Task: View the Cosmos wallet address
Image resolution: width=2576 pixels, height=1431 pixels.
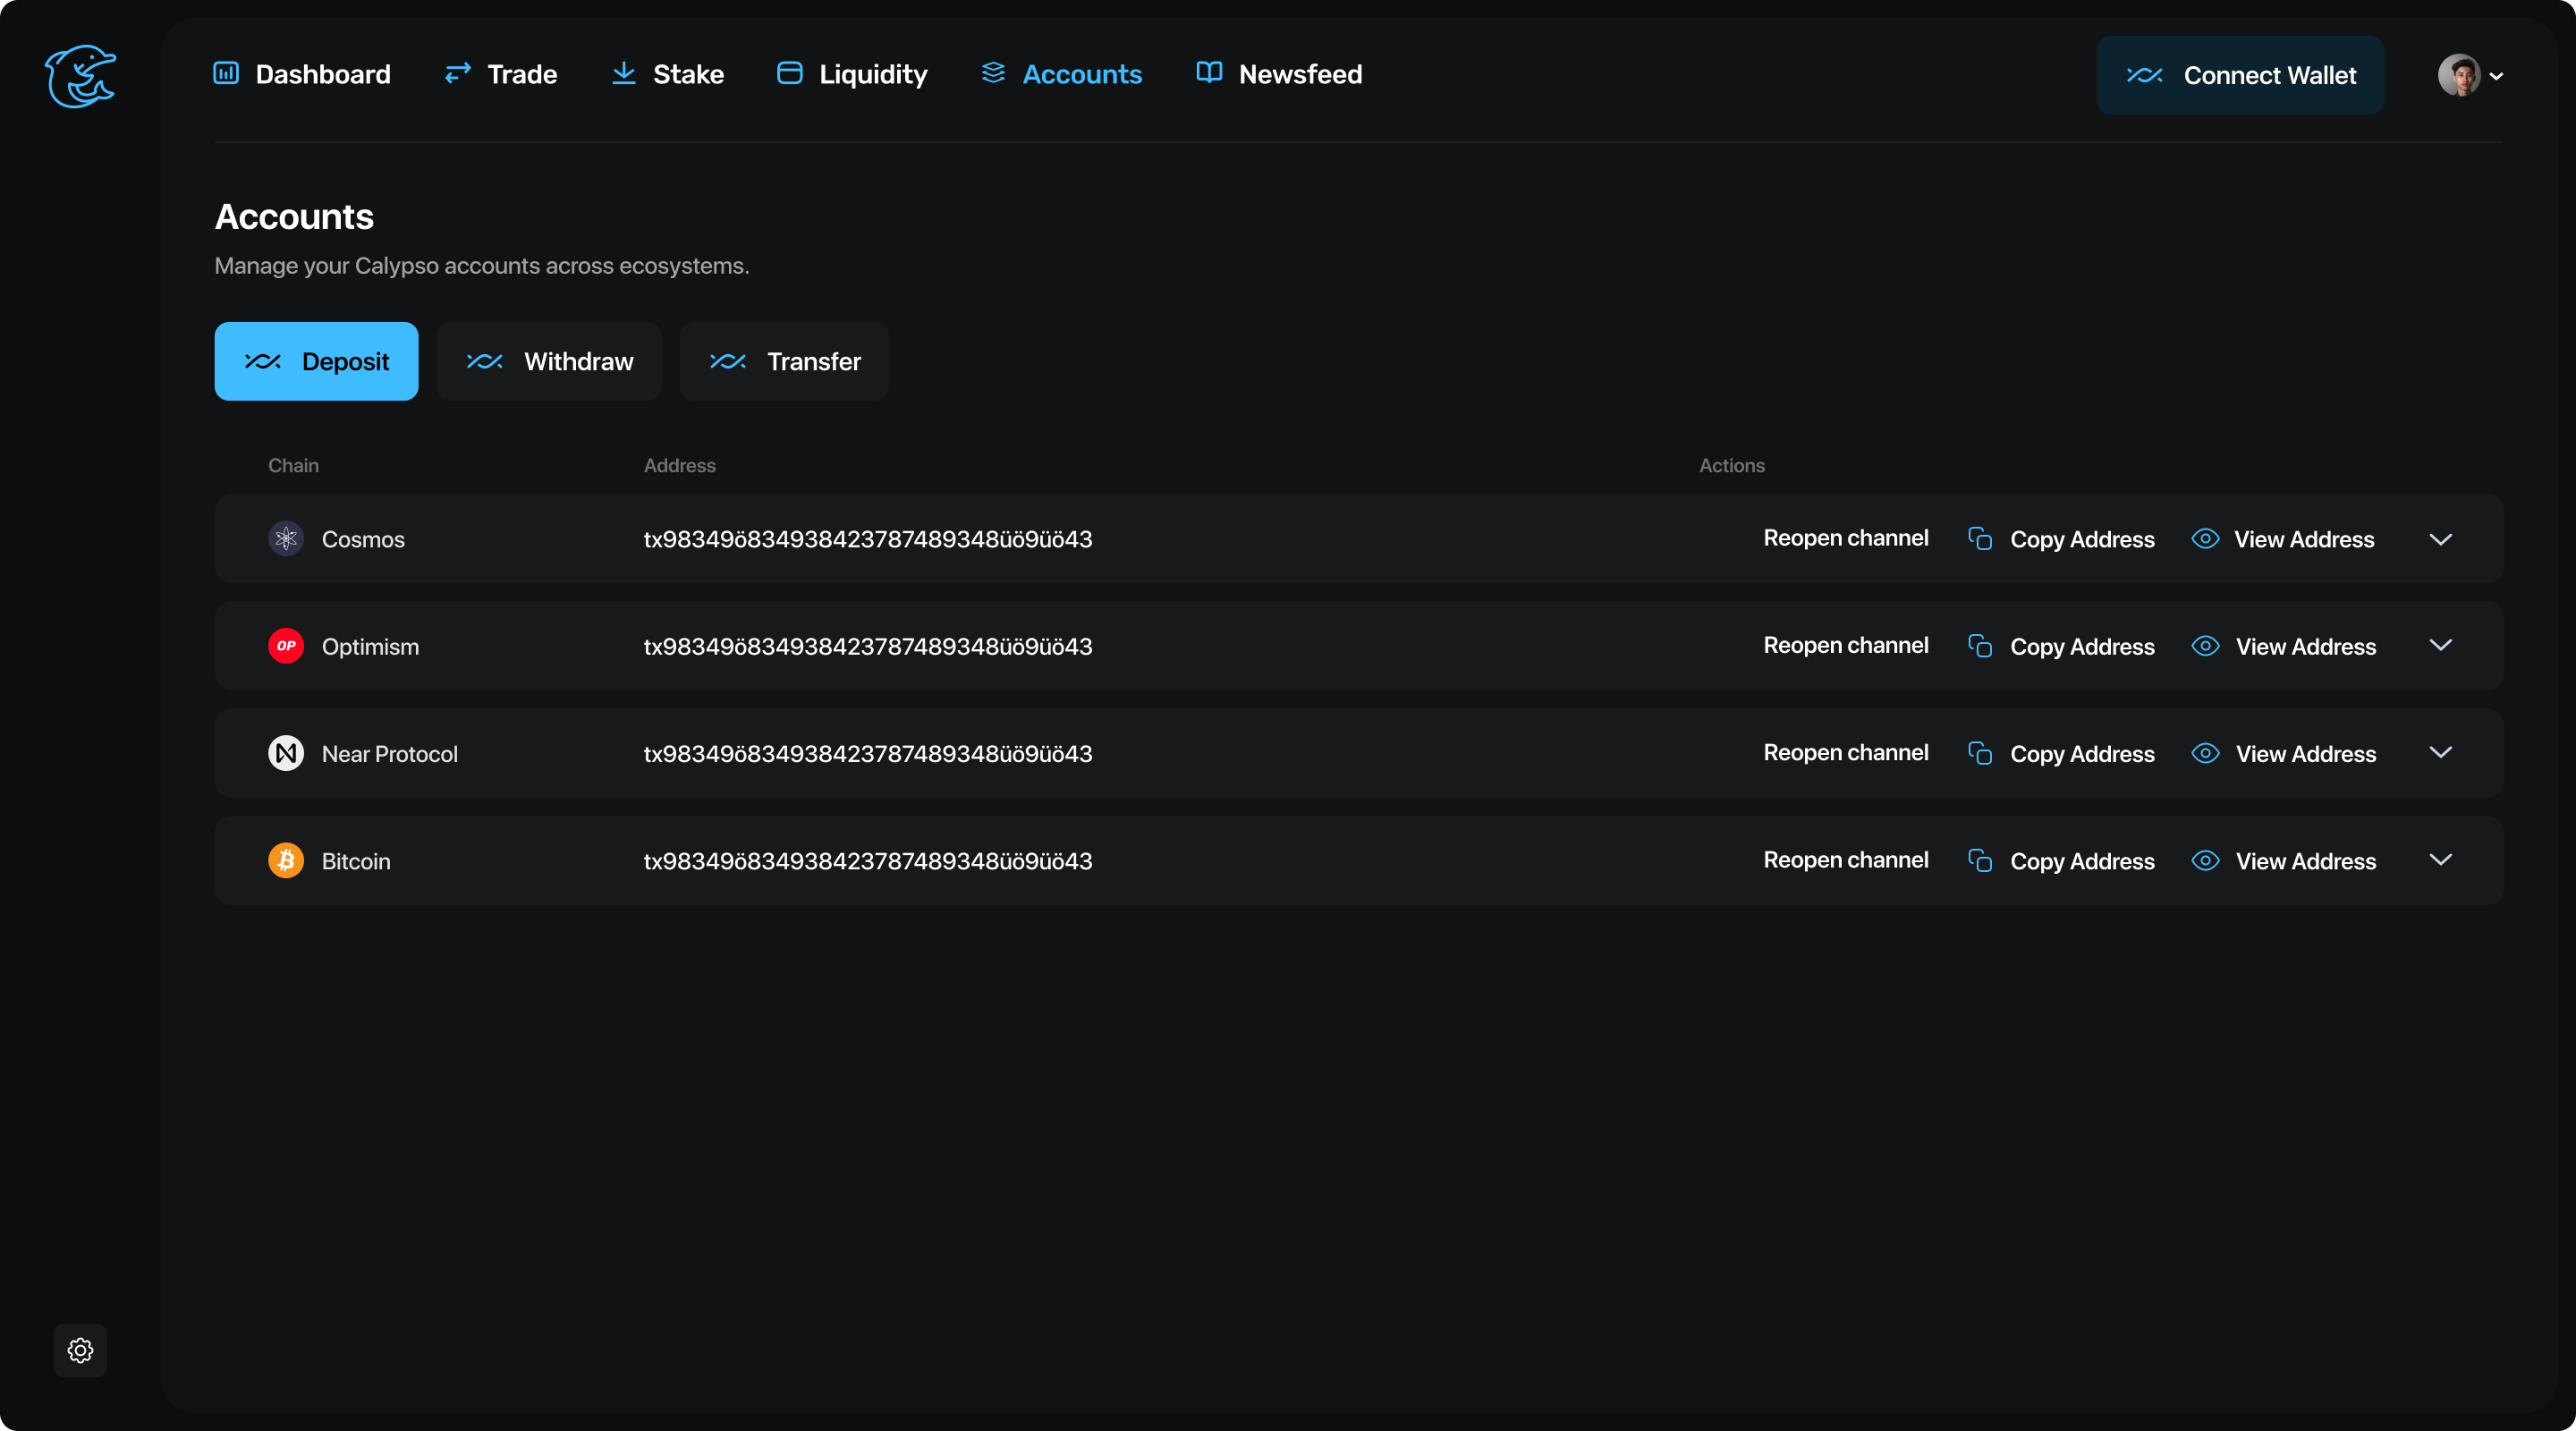Action: coord(2304,538)
